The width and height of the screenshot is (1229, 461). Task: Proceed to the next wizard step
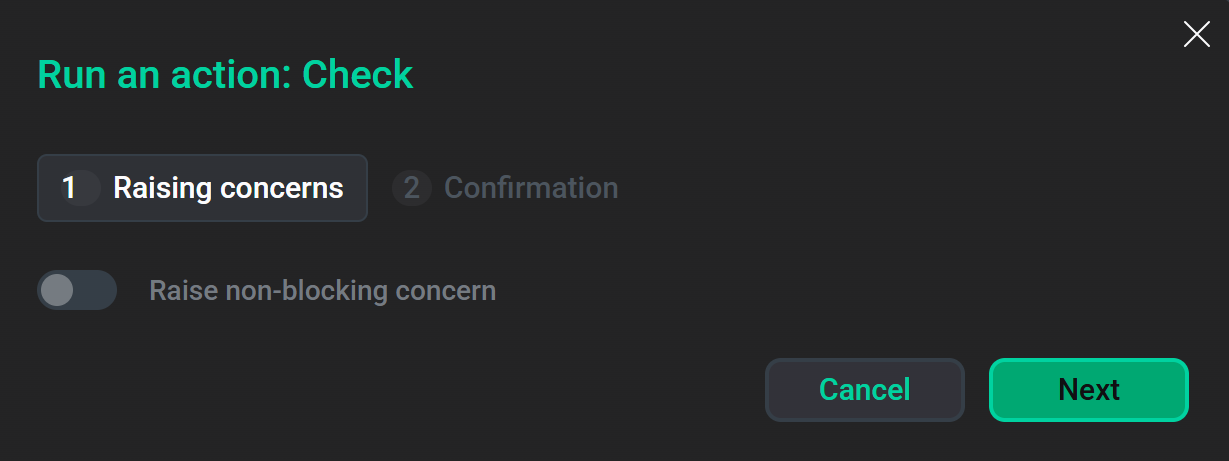[1088, 389]
